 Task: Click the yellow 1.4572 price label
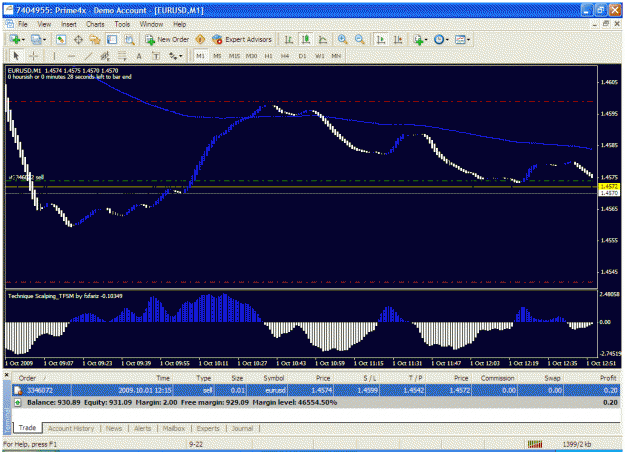[609, 187]
